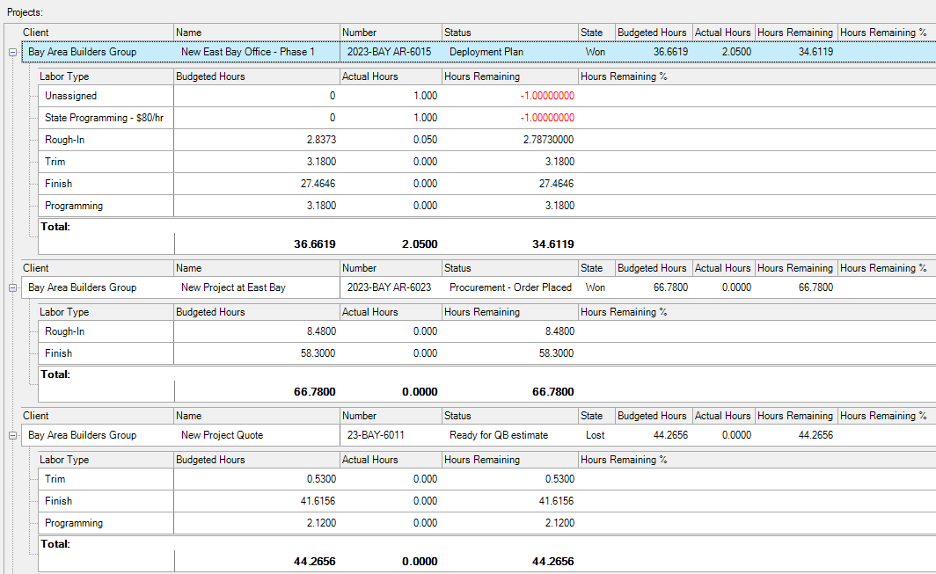Collapse the New East Bay Office - Phase 1 project row
This screenshot has width=936, height=574.
click(13, 53)
